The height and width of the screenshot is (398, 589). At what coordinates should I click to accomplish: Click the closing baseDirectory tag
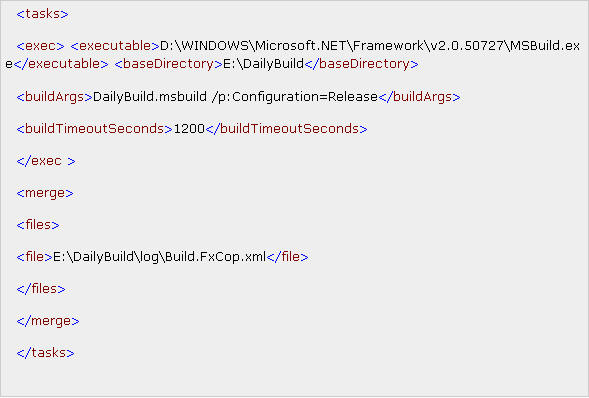361,64
